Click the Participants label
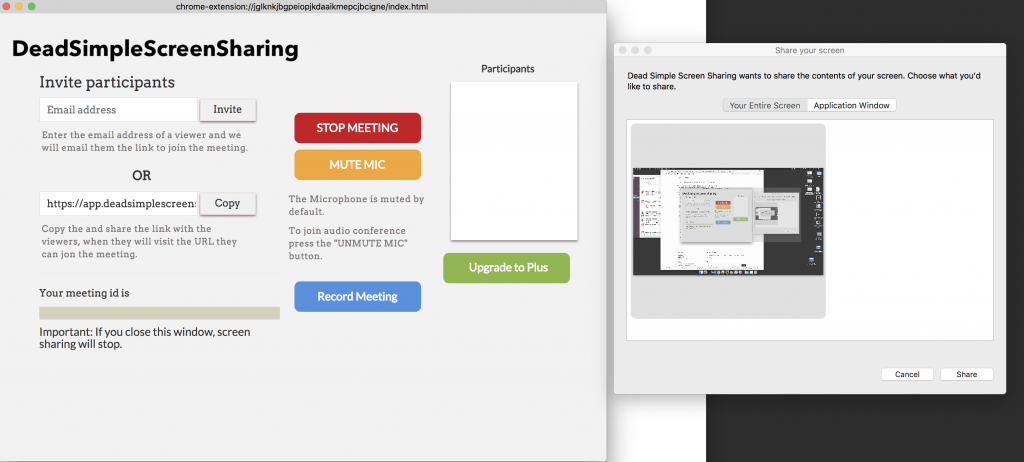 507,69
